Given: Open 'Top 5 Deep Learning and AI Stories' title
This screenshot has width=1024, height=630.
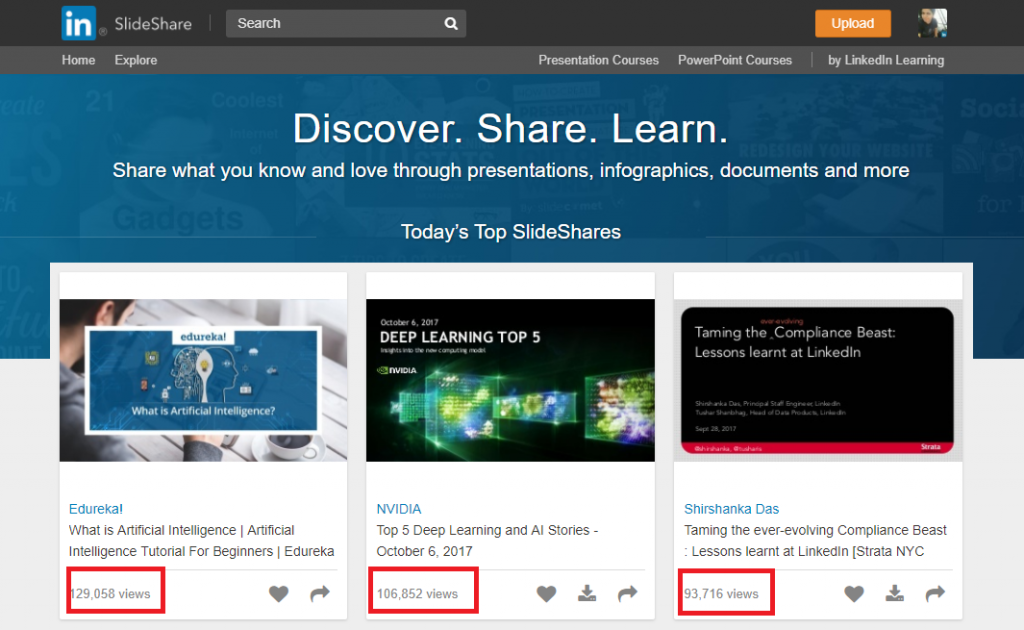Looking at the screenshot, I should pyautogui.click(x=487, y=541).
